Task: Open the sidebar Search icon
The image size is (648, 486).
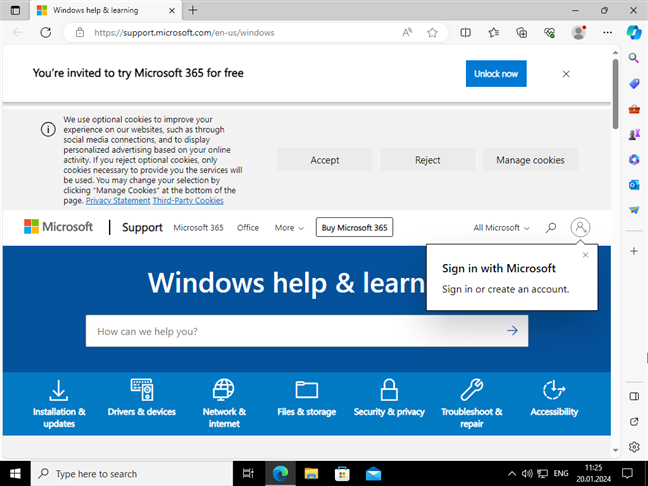Action: click(634, 58)
